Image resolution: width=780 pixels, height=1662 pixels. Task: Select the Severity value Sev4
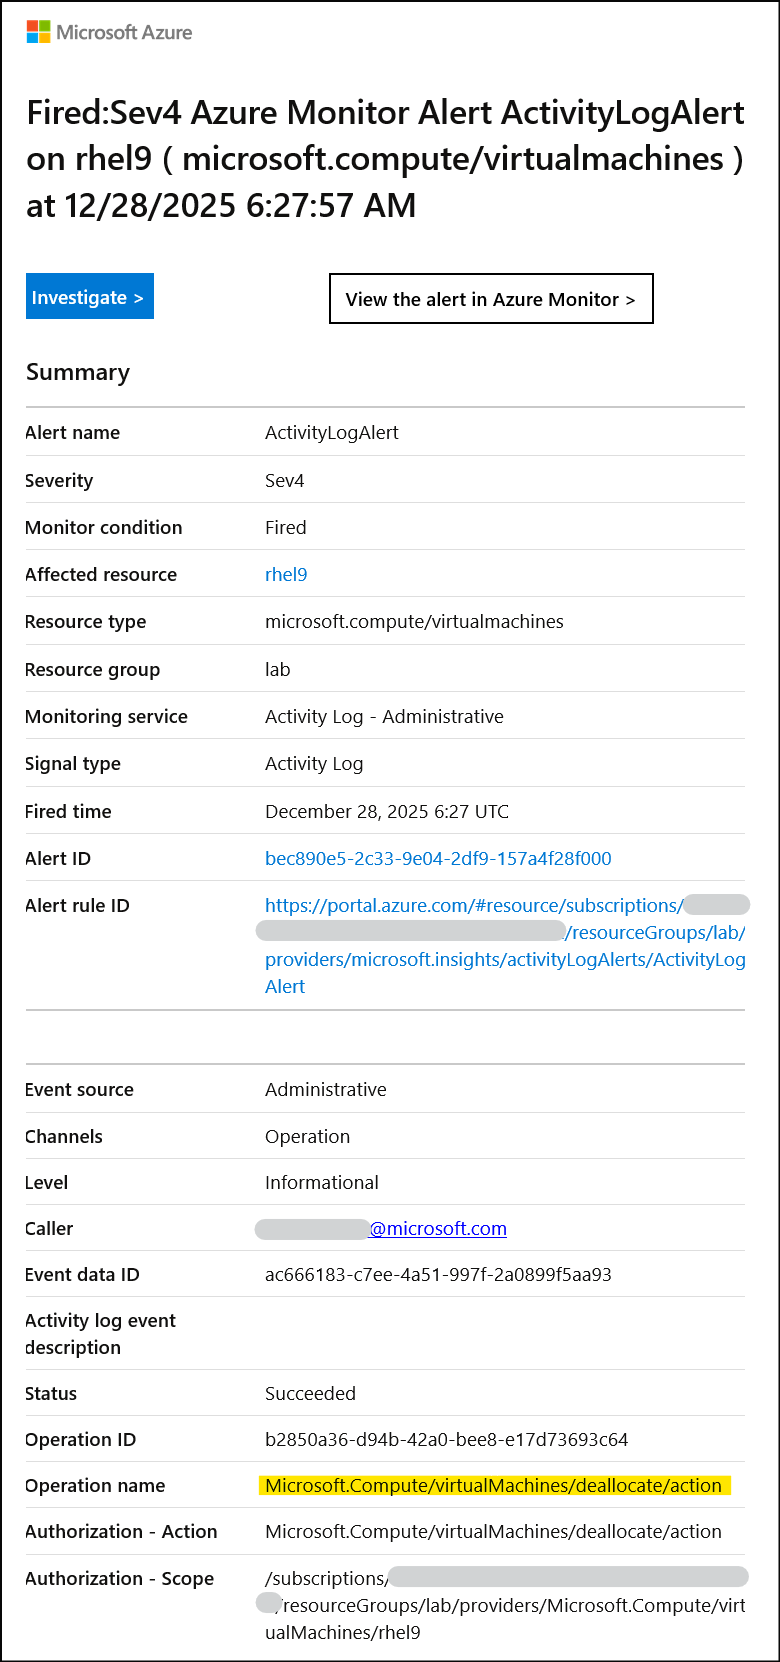tap(285, 481)
